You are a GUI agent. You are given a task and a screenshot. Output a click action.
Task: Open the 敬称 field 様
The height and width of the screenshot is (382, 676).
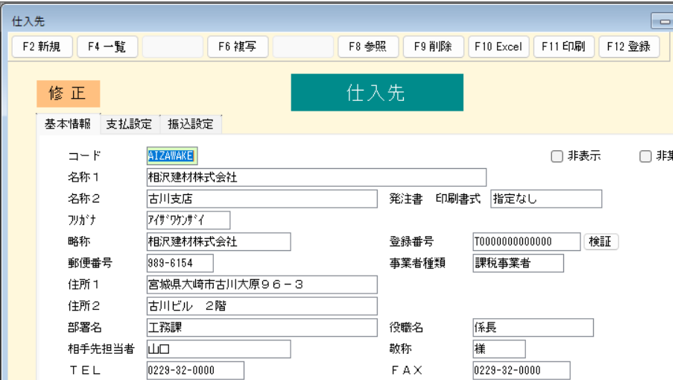pos(499,349)
